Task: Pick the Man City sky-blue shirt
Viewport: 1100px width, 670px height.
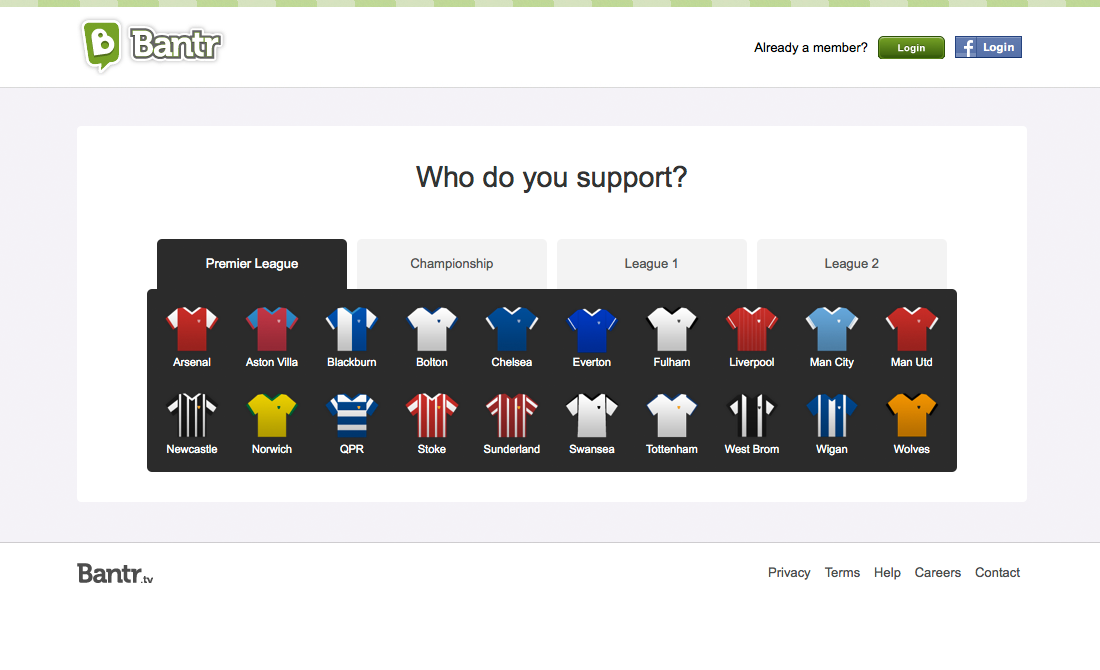Action: click(x=831, y=329)
